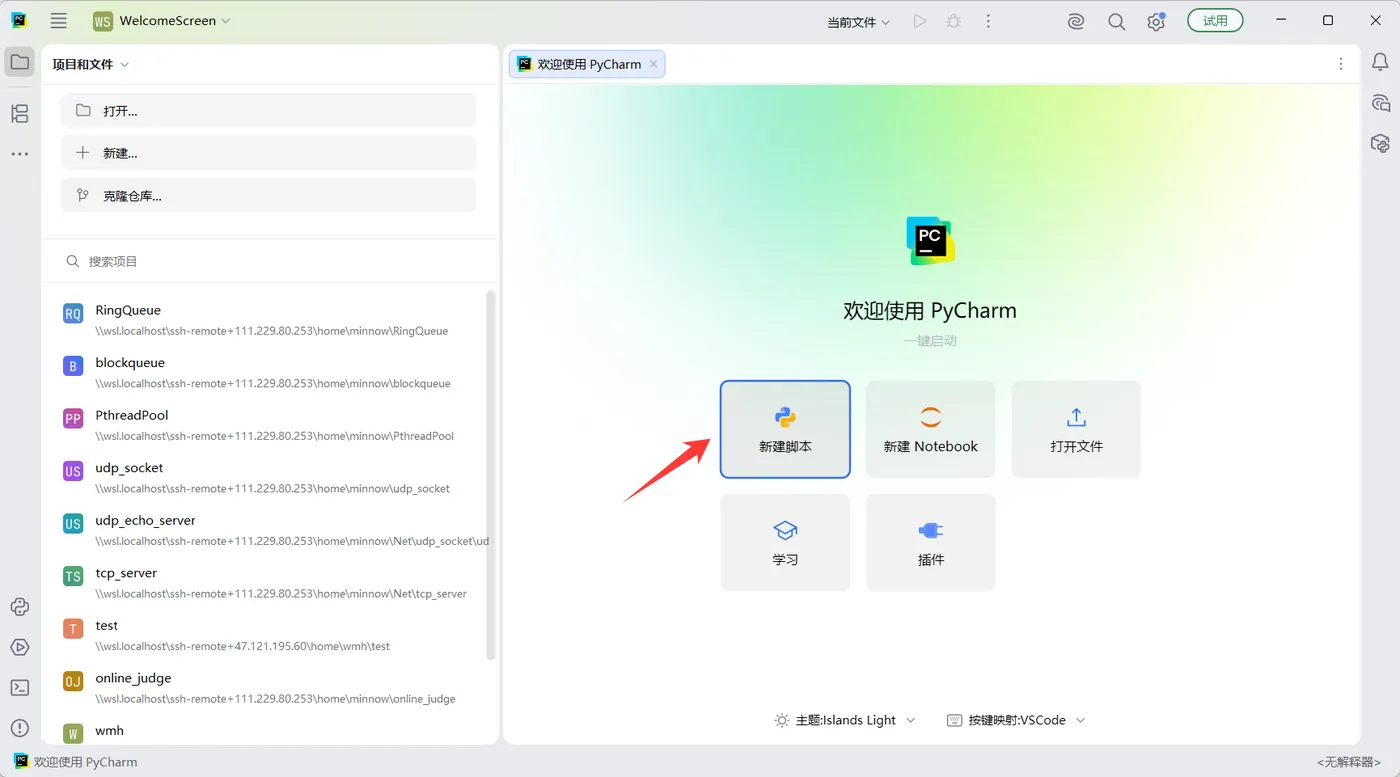This screenshot has height=777, width=1400.
Task: Click the Search Everywhere magnifier icon
Action: pyautogui.click(x=1117, y=21)
